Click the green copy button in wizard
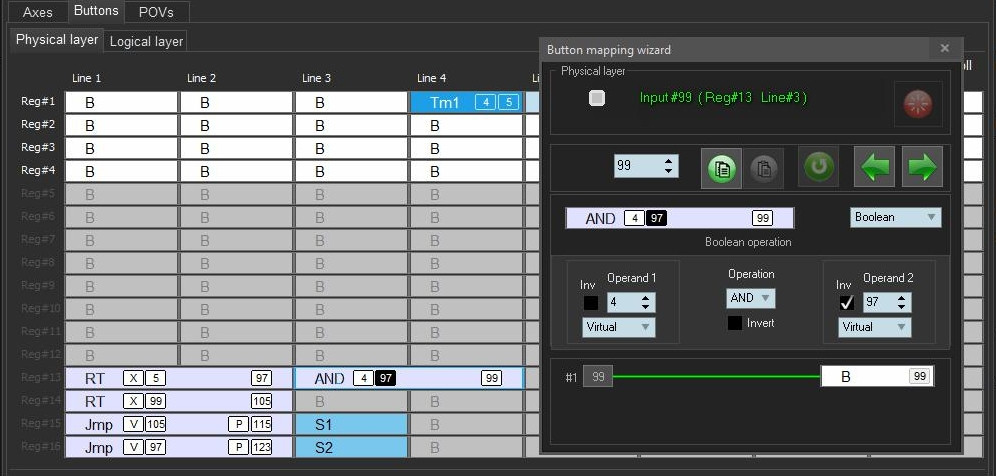 [721, 168]
